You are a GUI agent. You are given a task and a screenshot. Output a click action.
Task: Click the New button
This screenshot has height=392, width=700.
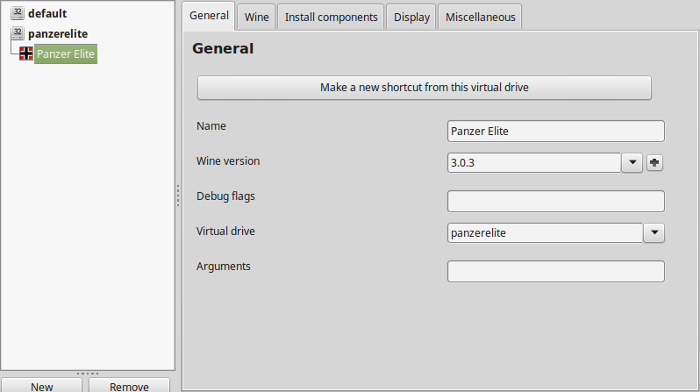(x=42, y=386)
